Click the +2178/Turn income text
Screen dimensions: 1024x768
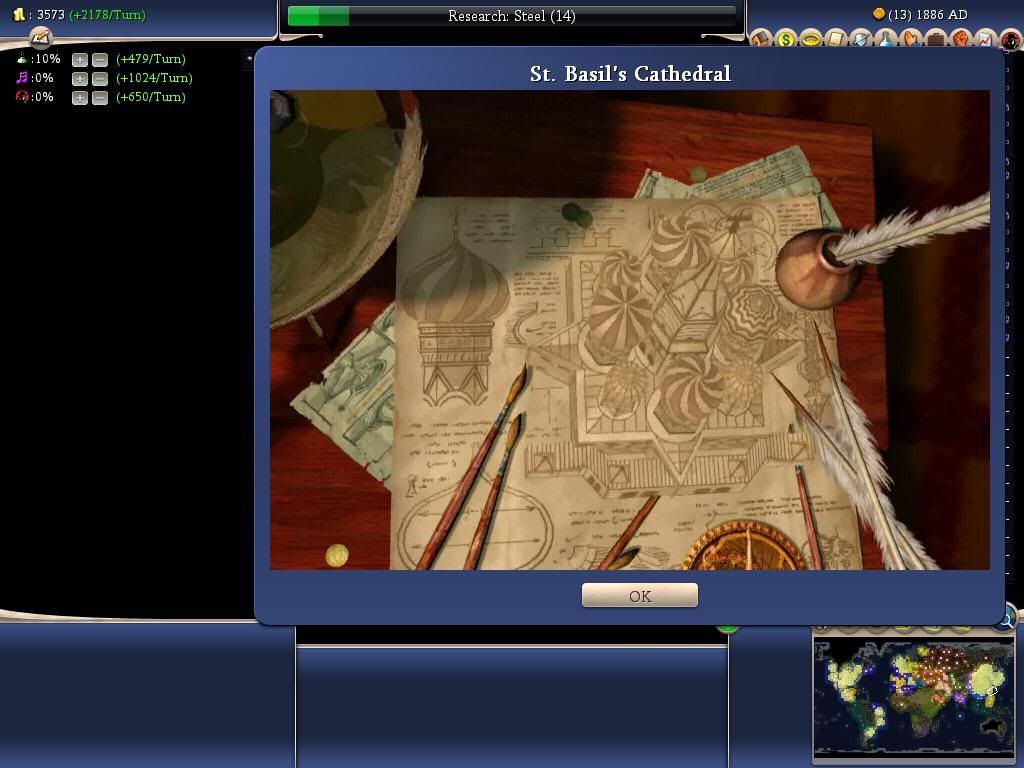107,14
